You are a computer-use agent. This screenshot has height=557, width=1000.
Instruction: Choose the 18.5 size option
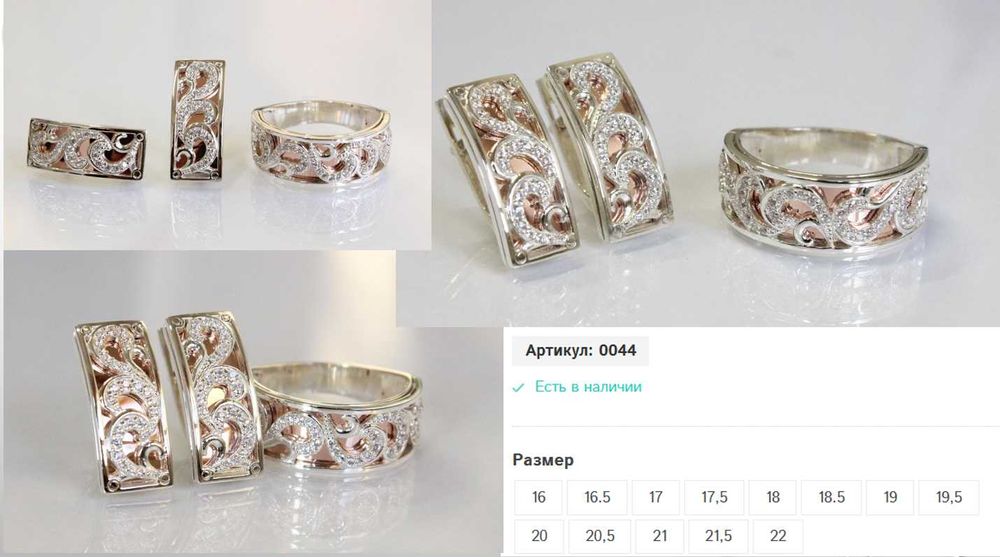(832, 497)
